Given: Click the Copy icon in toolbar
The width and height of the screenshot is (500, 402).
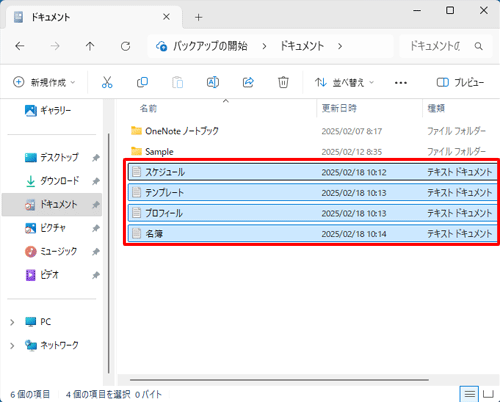Looking at the screenshot, I should click(x=142, y=82).
